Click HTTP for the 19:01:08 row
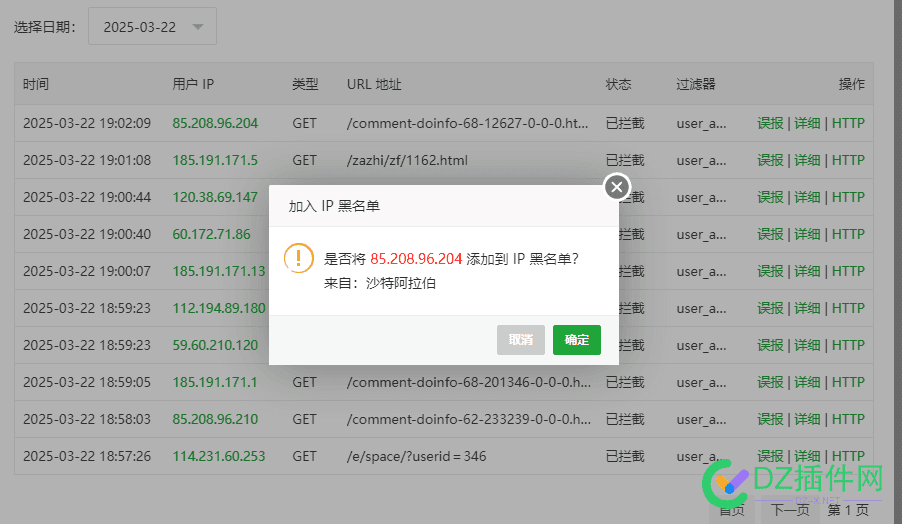This screenshot has width=902, height=524. point(848,160)
